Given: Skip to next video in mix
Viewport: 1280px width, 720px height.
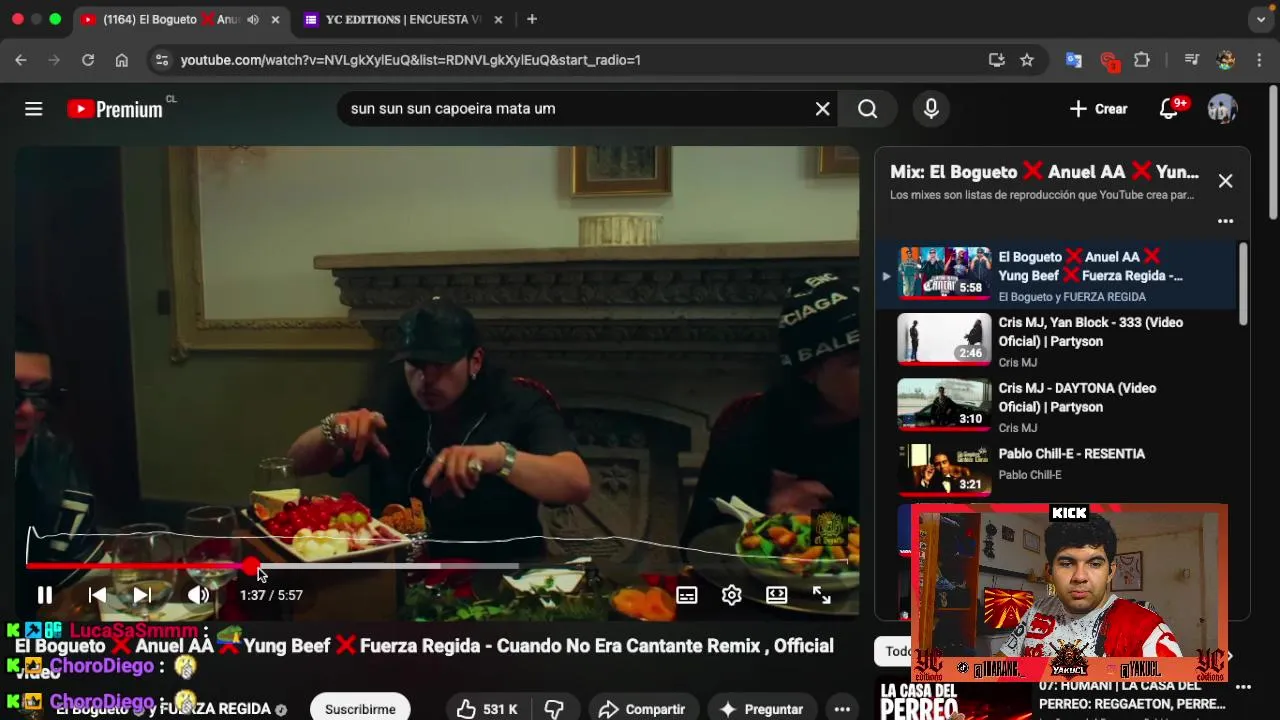Looking at the screenshot, I should tap(143, 595).
